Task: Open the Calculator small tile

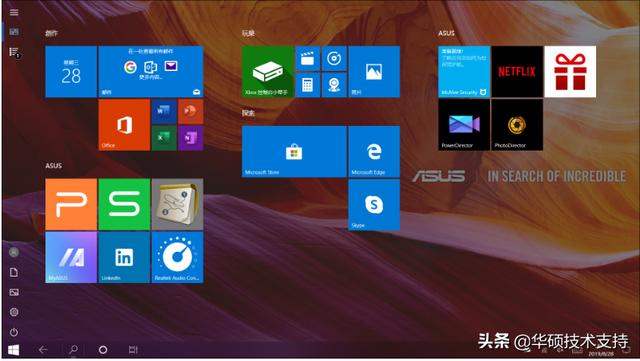Action: tap(307, 85)
